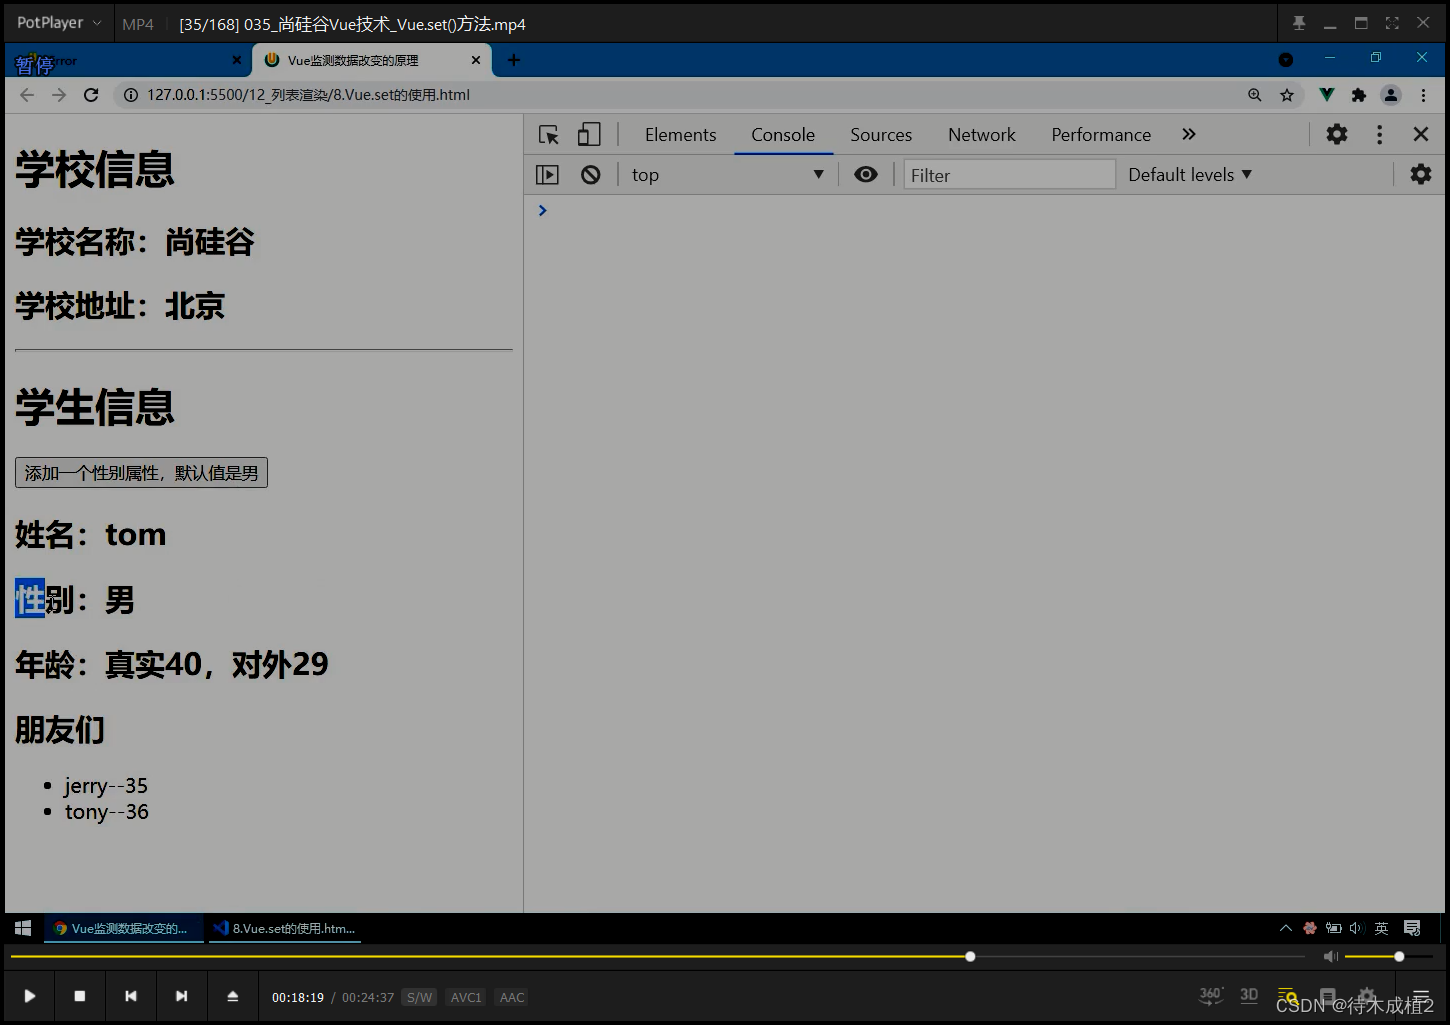Image resolution: width=1450 pixels, height=1025 pixels.
Task: Close the Vue监测数据改变的原理 tab
Action: 476,60
